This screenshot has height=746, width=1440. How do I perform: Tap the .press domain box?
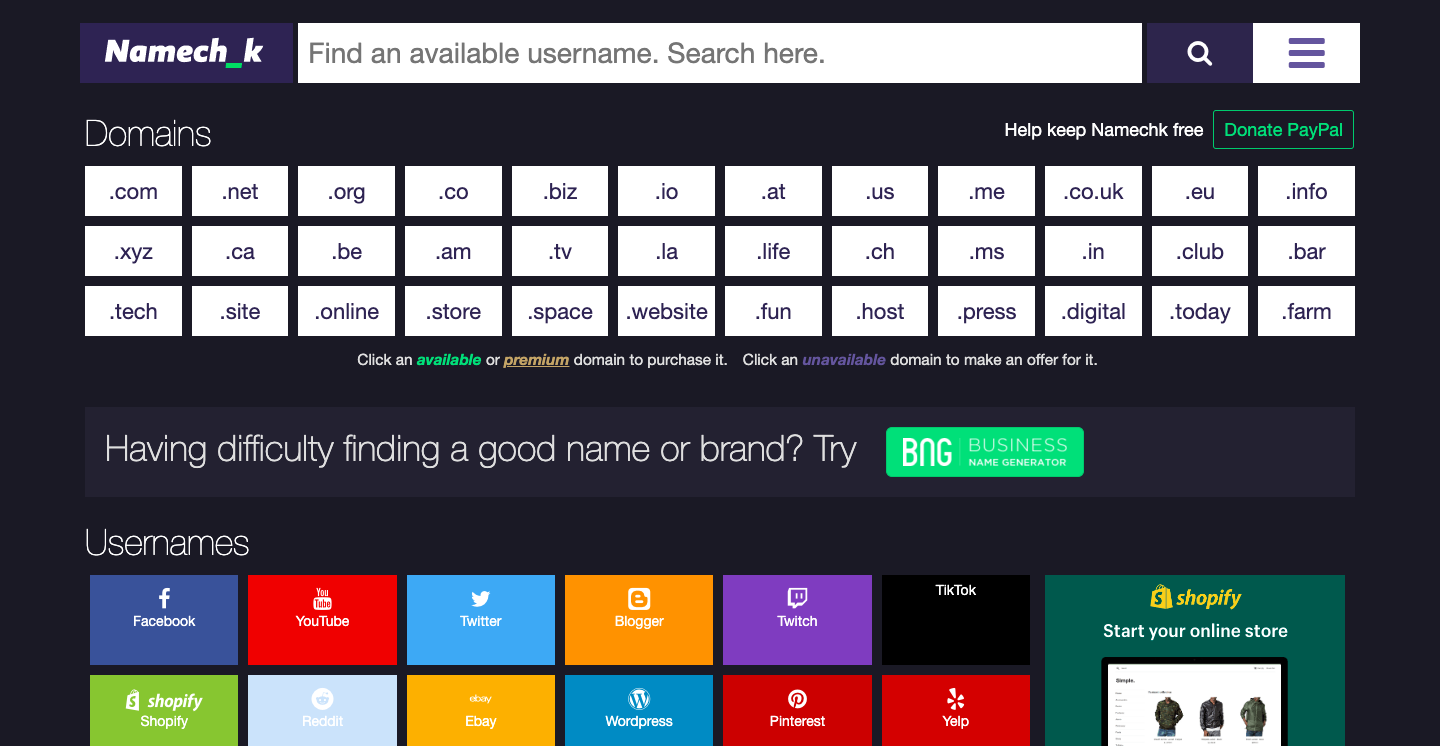click(986, 311)
